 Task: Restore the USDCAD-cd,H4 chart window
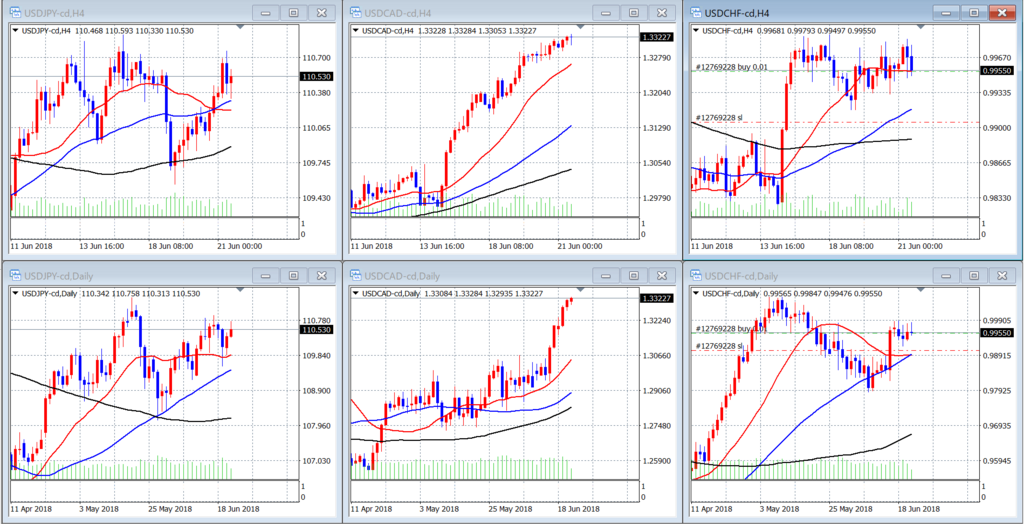[633, 12]
